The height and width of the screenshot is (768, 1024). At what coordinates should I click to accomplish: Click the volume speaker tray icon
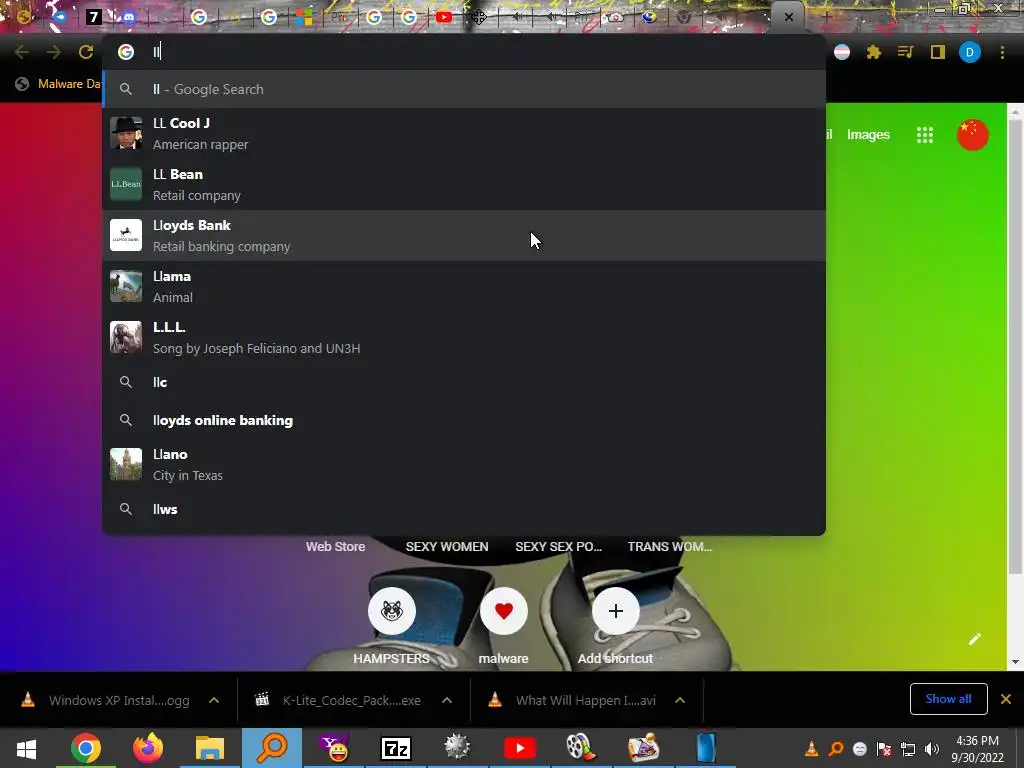(932, 749)
